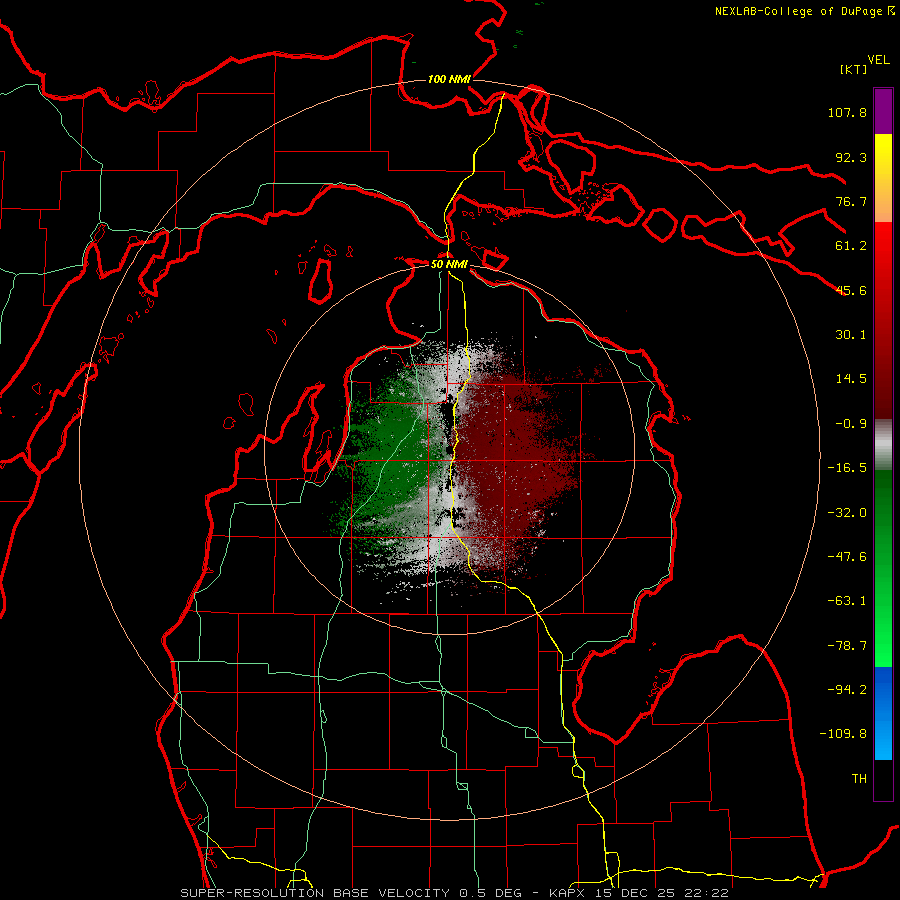
Task: Click the TH legend label
Action: point(859,779)
